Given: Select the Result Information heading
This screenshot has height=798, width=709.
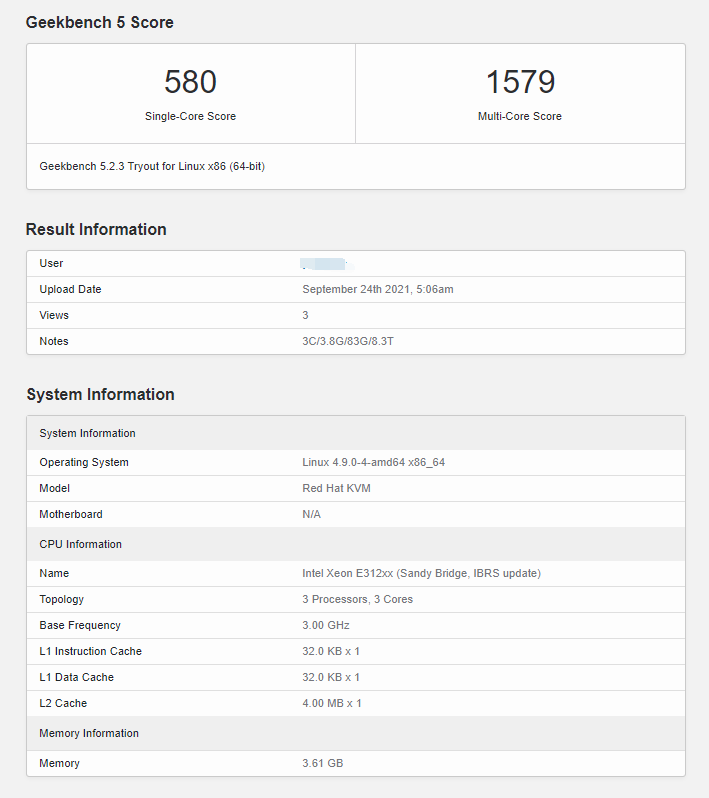Looking at the screenshot, I should point(96,229).
